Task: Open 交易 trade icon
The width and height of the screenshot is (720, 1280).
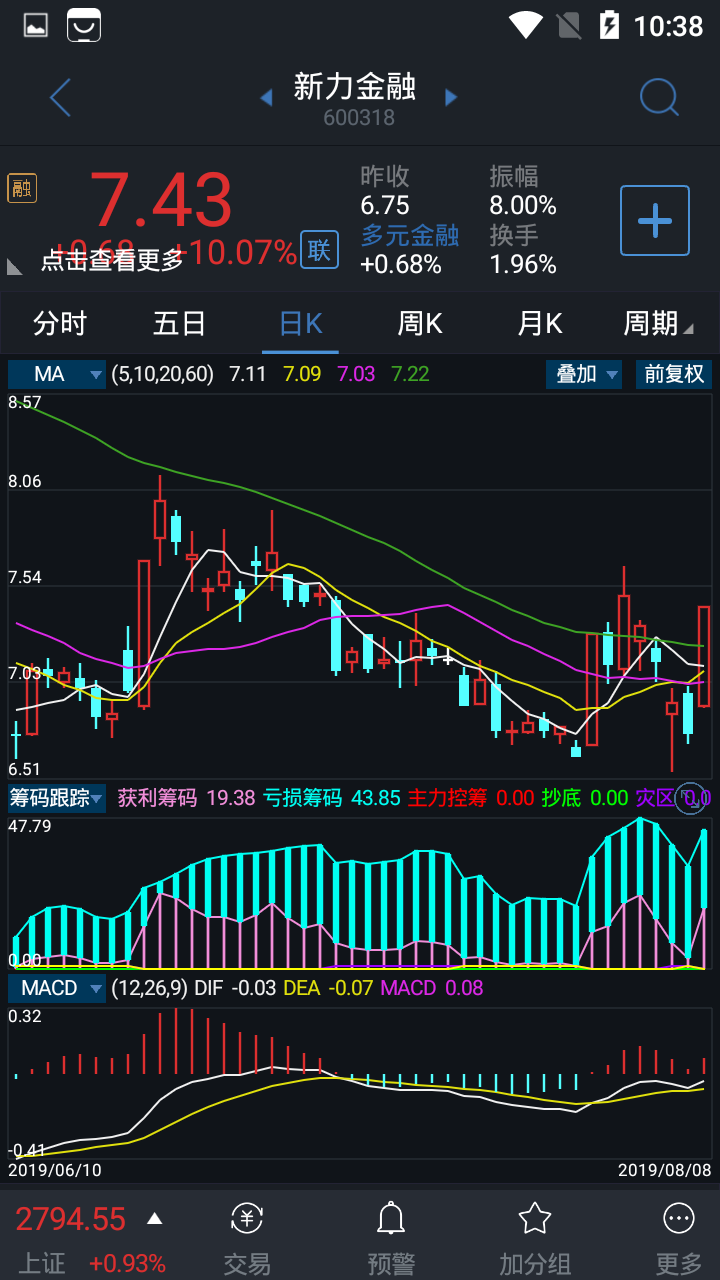Action: (247, 1218)
